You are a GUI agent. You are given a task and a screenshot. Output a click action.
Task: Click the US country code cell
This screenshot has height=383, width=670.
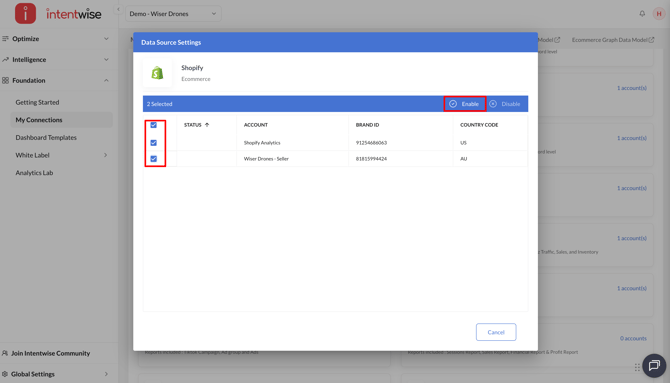coord(463,143)
